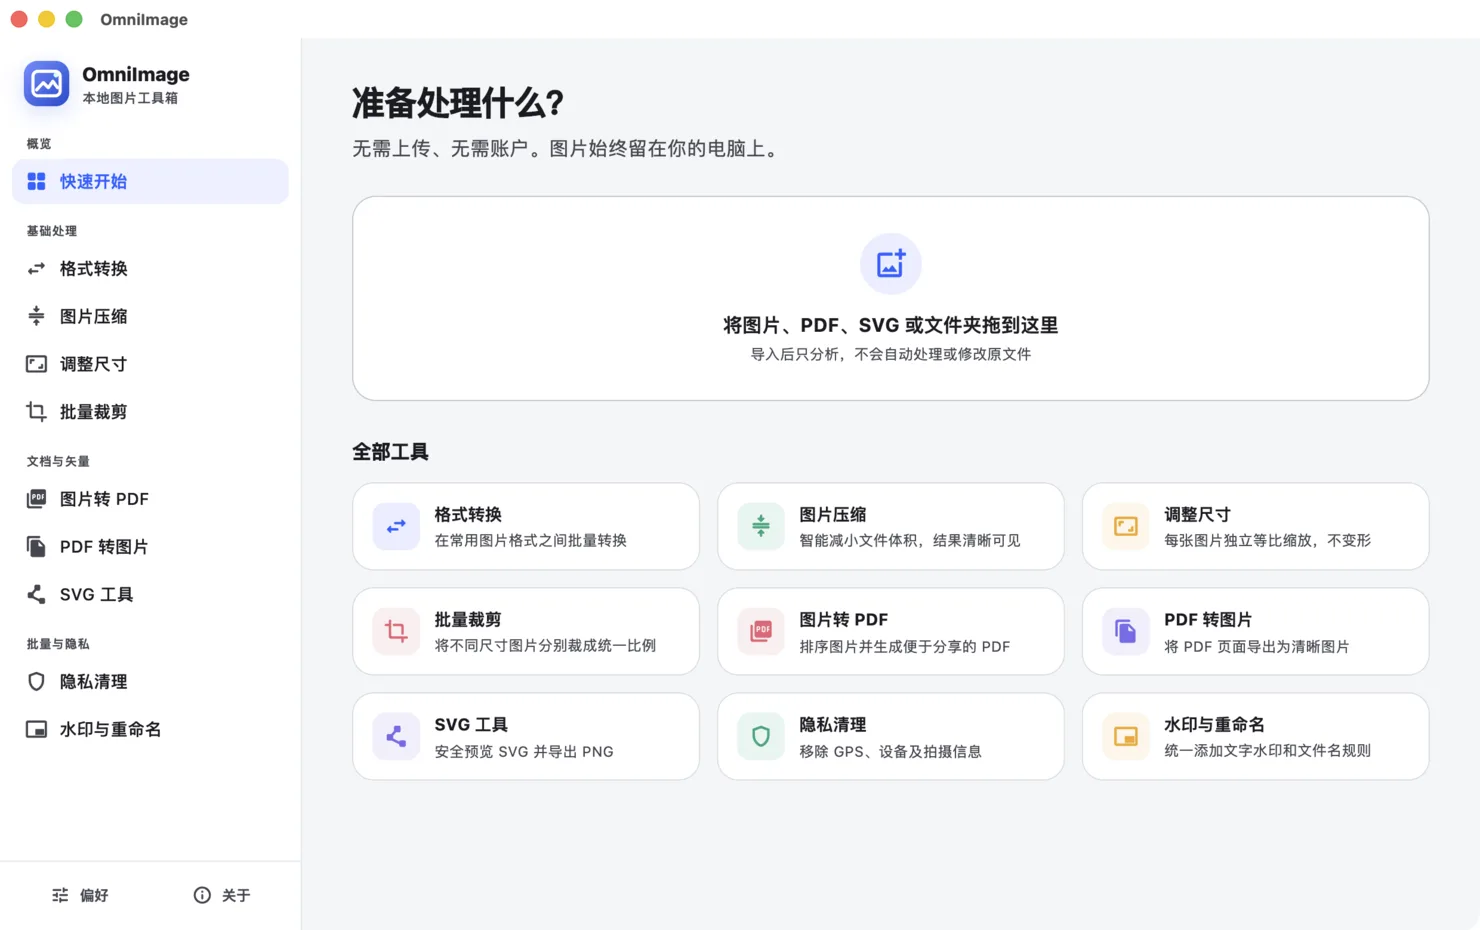This screenshot has width=1480, height=930.
Task: Click the drop zone text 将图片、PDF、SVG 或文件夹拖到这里
Action: pos(891,325)
